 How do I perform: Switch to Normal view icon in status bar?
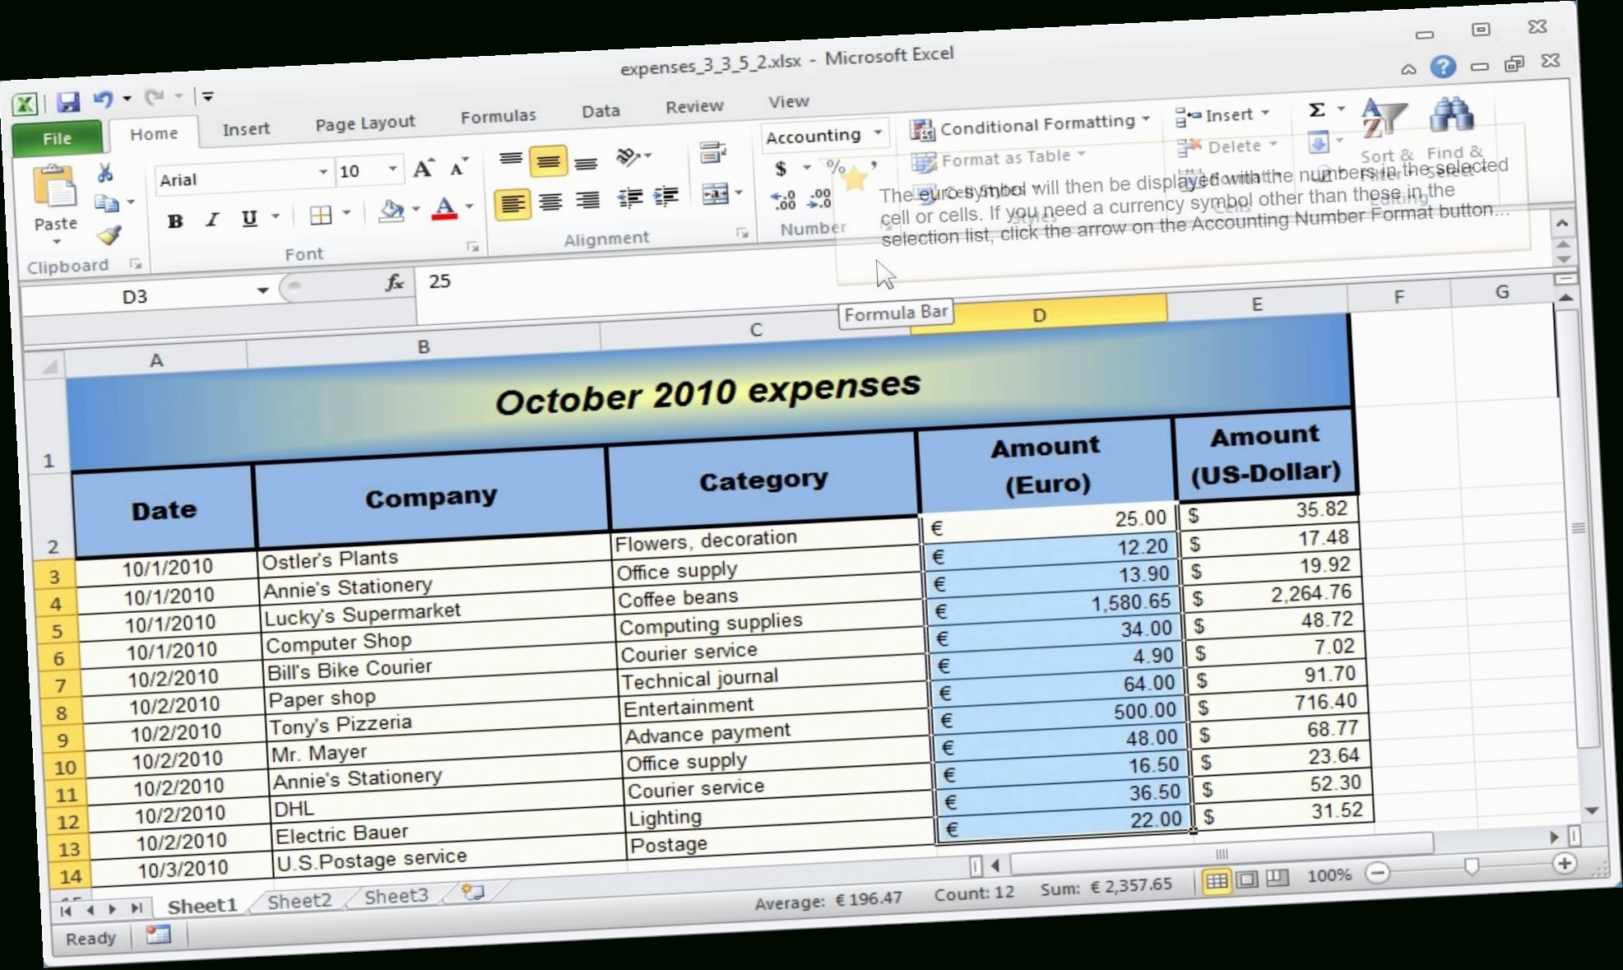click(1217, 881)
